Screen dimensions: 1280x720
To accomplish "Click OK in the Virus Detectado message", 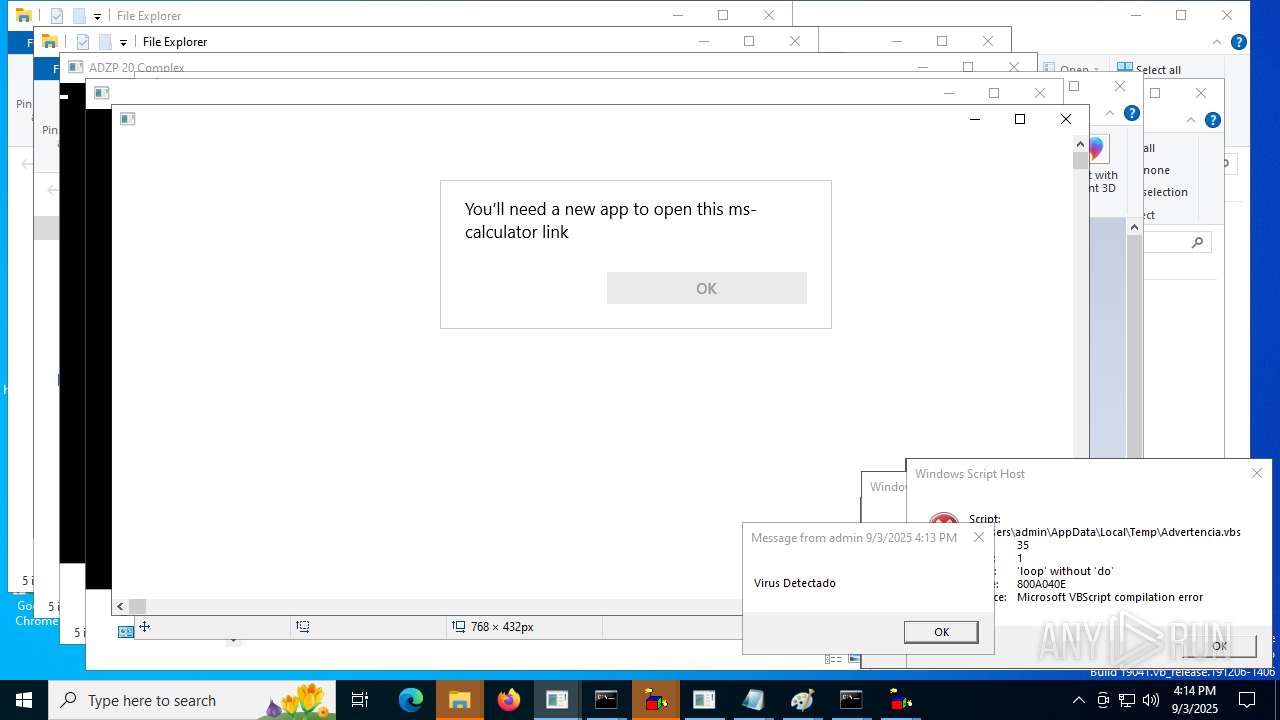I will [x=941, y=632].
